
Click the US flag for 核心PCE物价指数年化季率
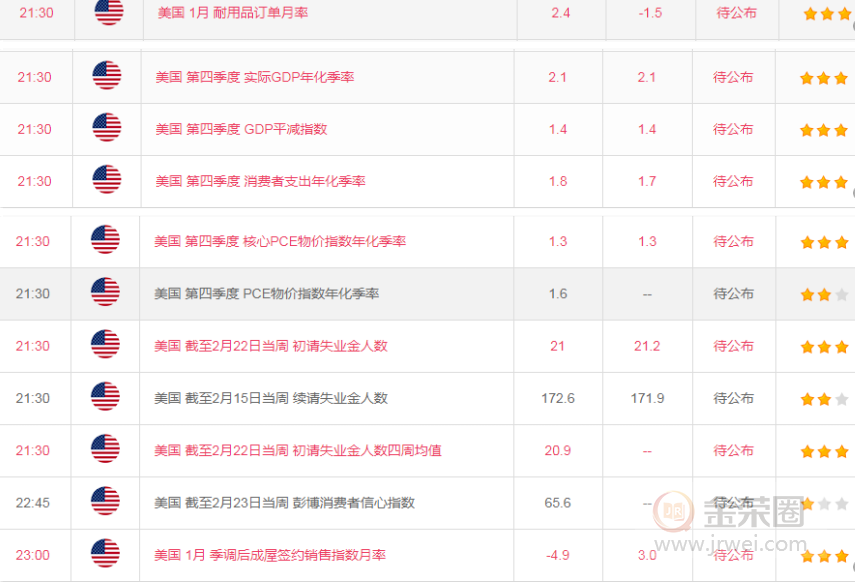107,241
